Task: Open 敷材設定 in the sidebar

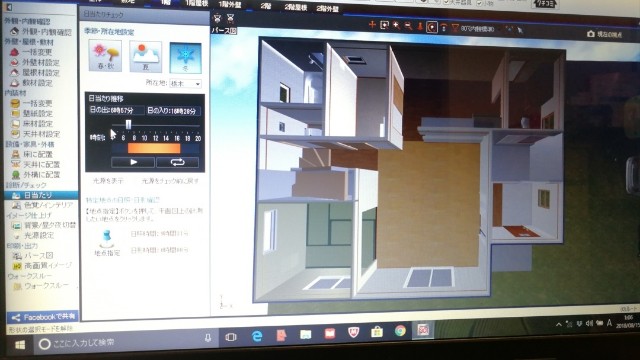Action: (x=32, y=83)
